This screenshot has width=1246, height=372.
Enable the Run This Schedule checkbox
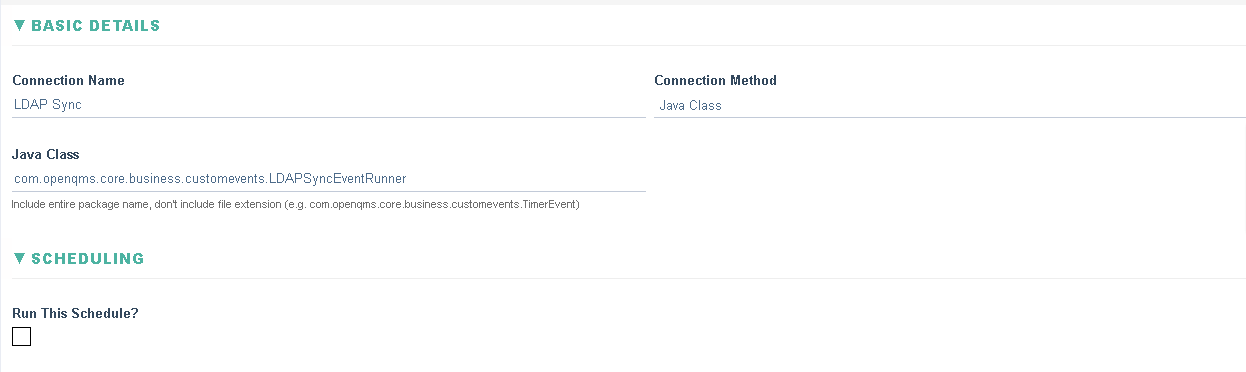pyautogui.click(x=22, y=337)
